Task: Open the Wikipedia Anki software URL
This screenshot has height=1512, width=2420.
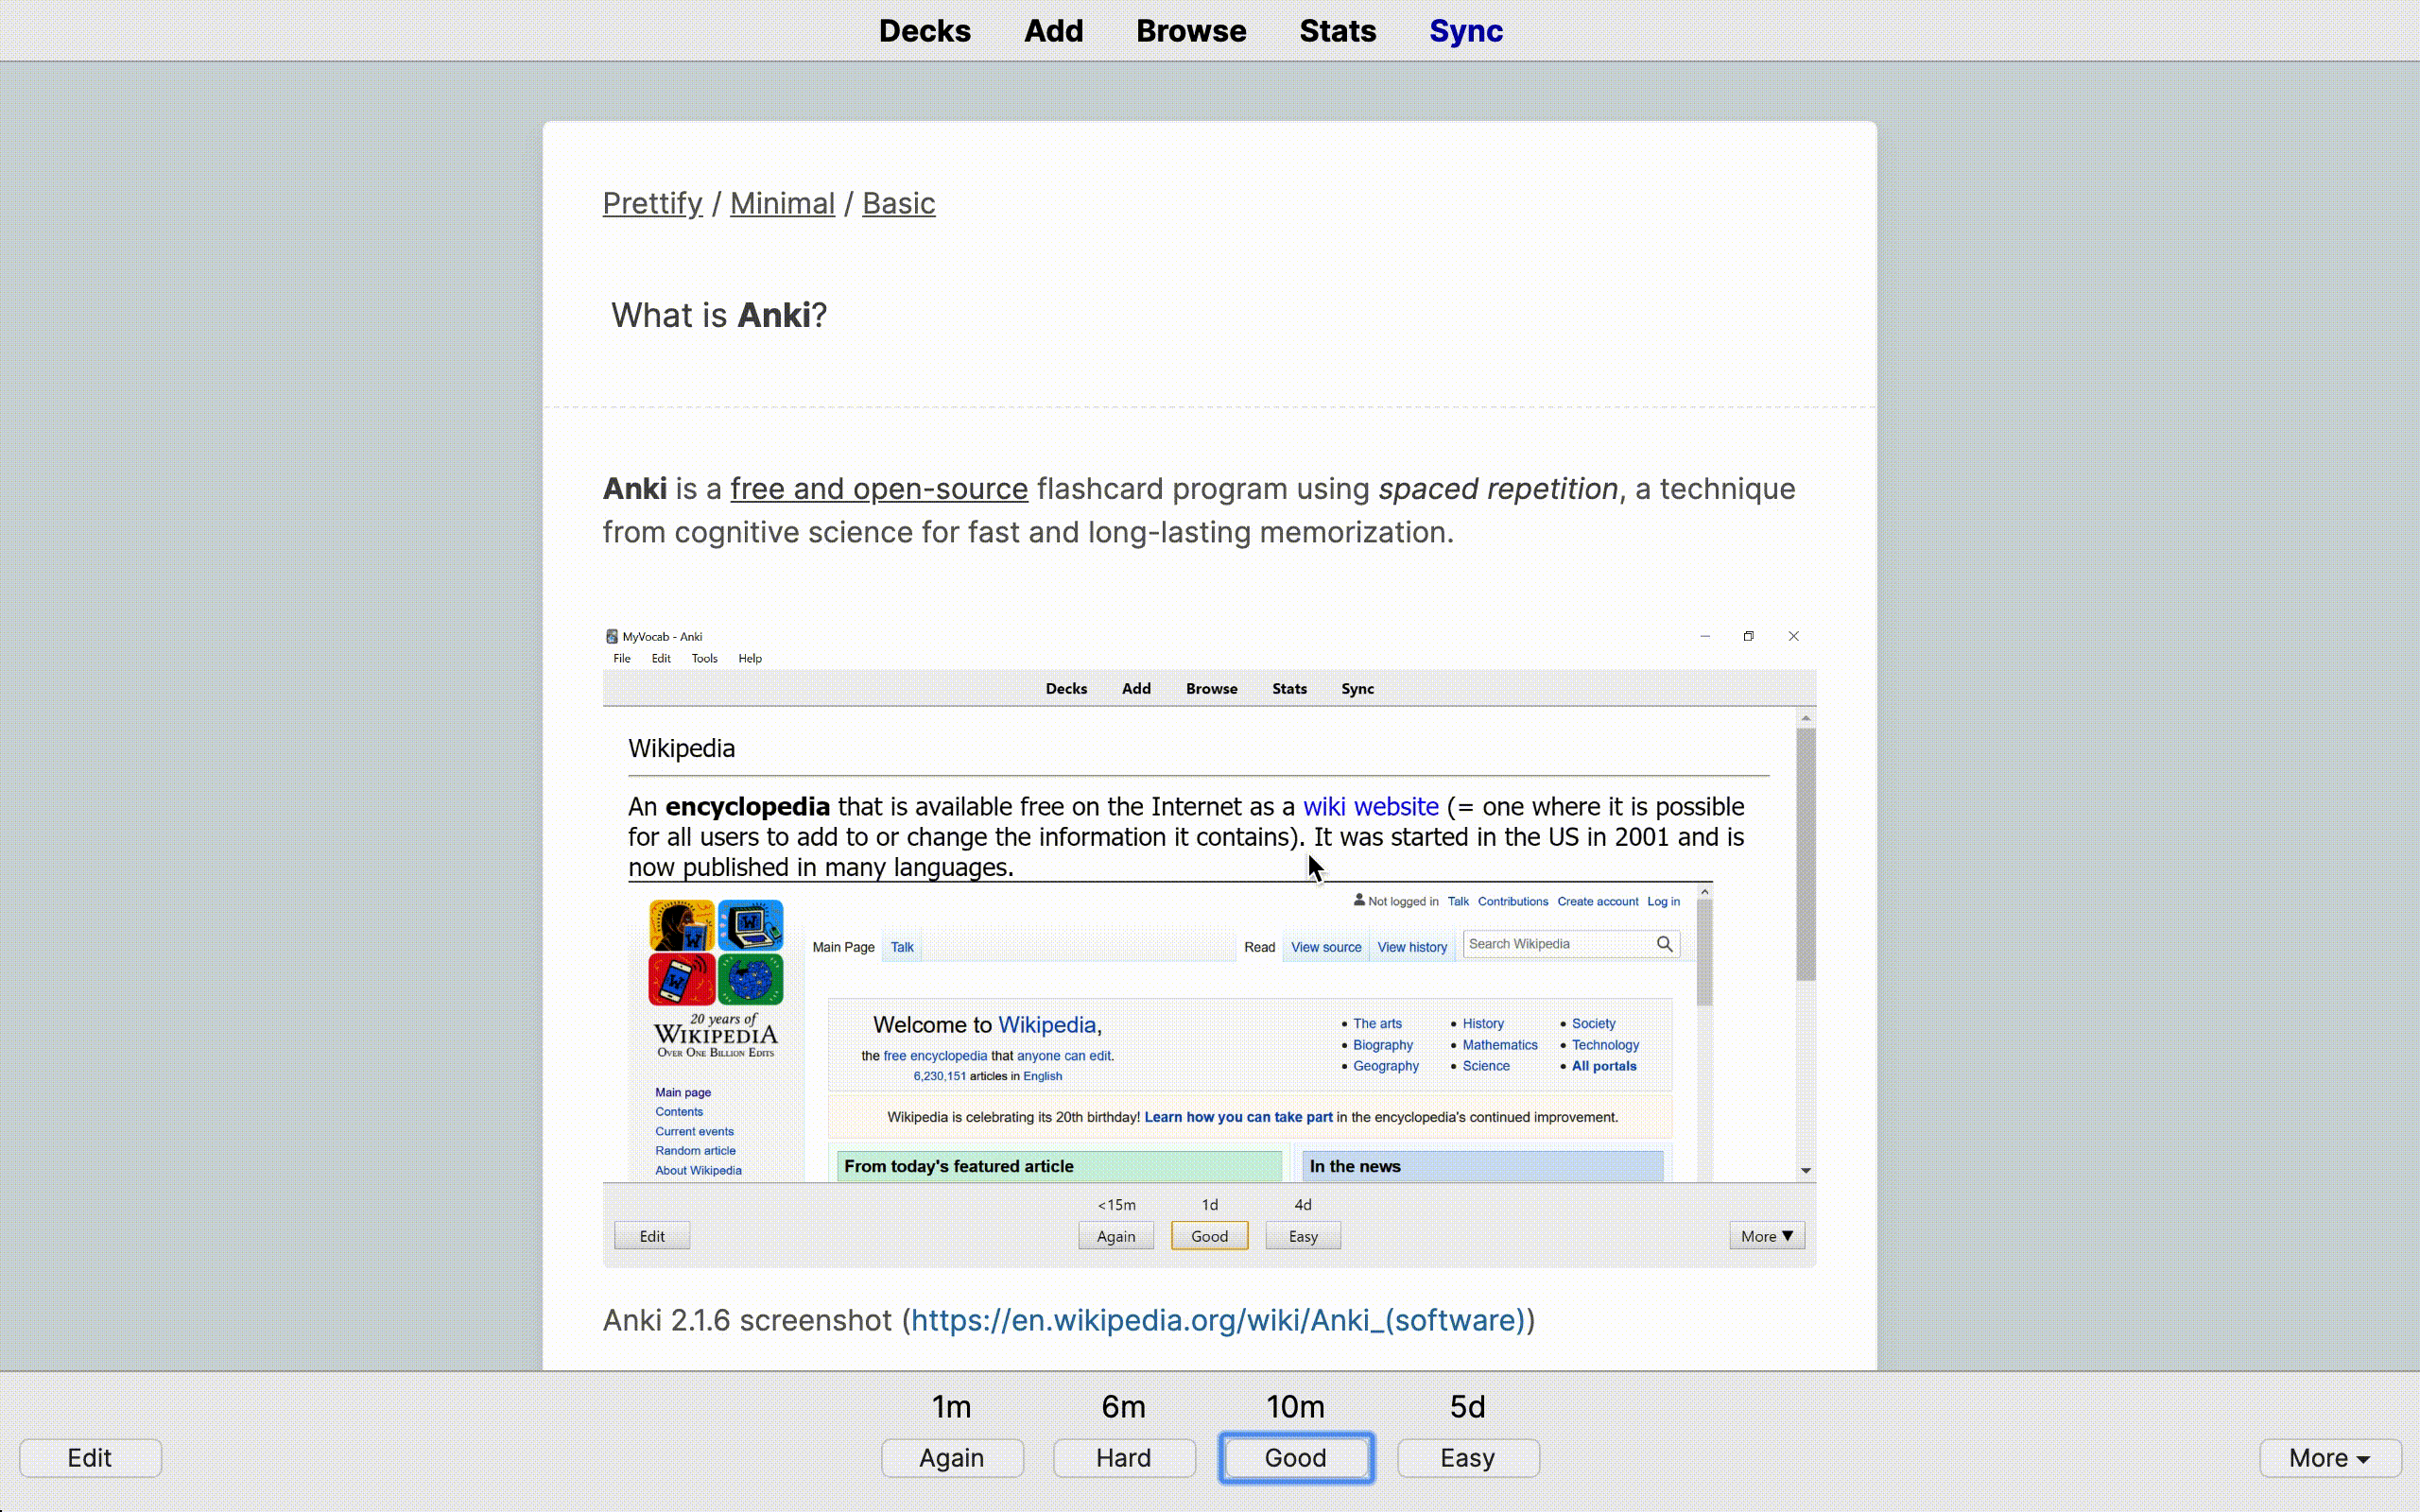Action: (x=1217, y=1320)
